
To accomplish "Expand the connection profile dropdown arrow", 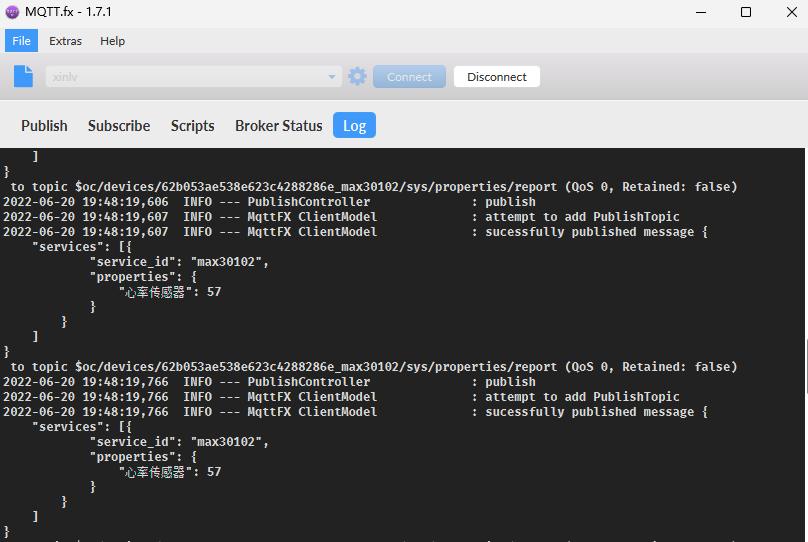I will 333,77.
